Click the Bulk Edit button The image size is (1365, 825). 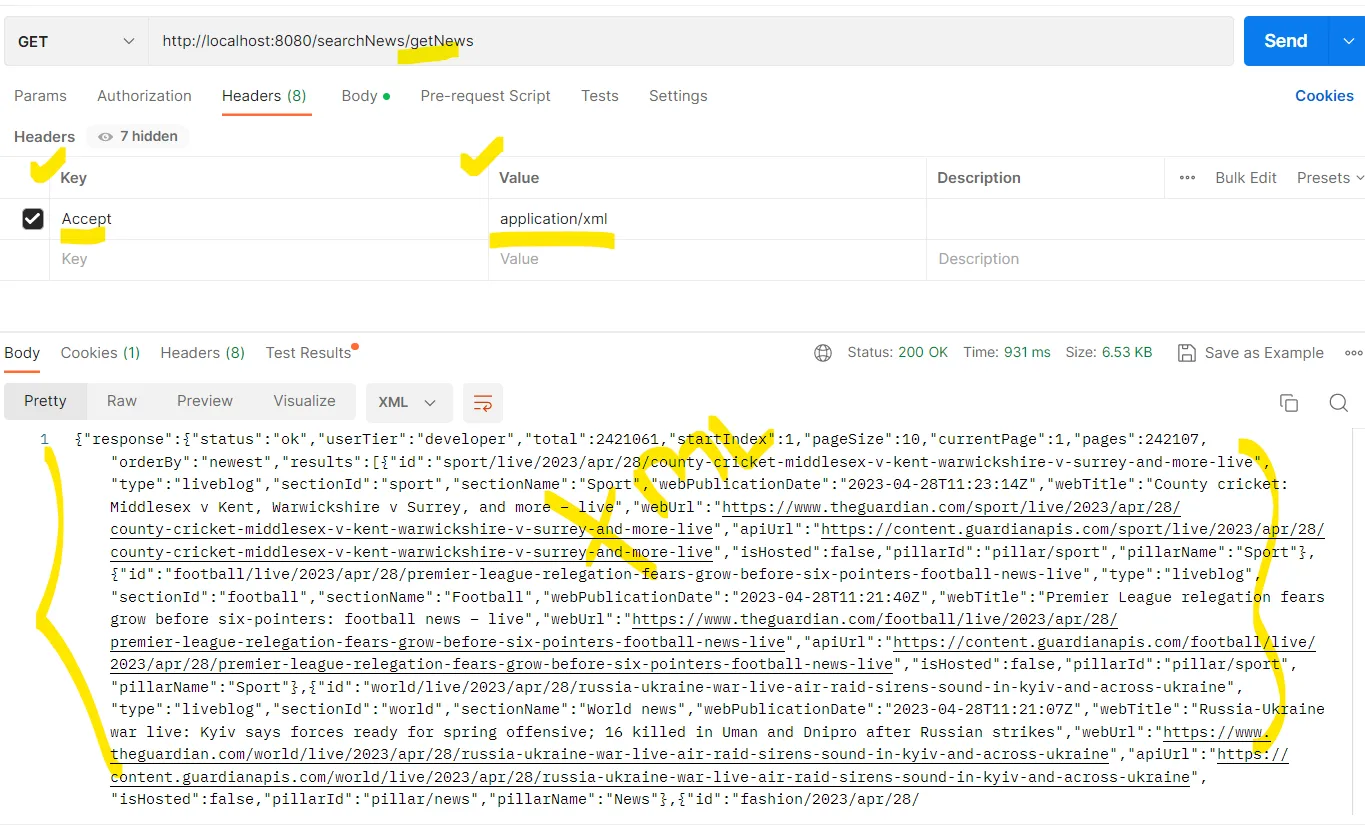pos(1246,178)
